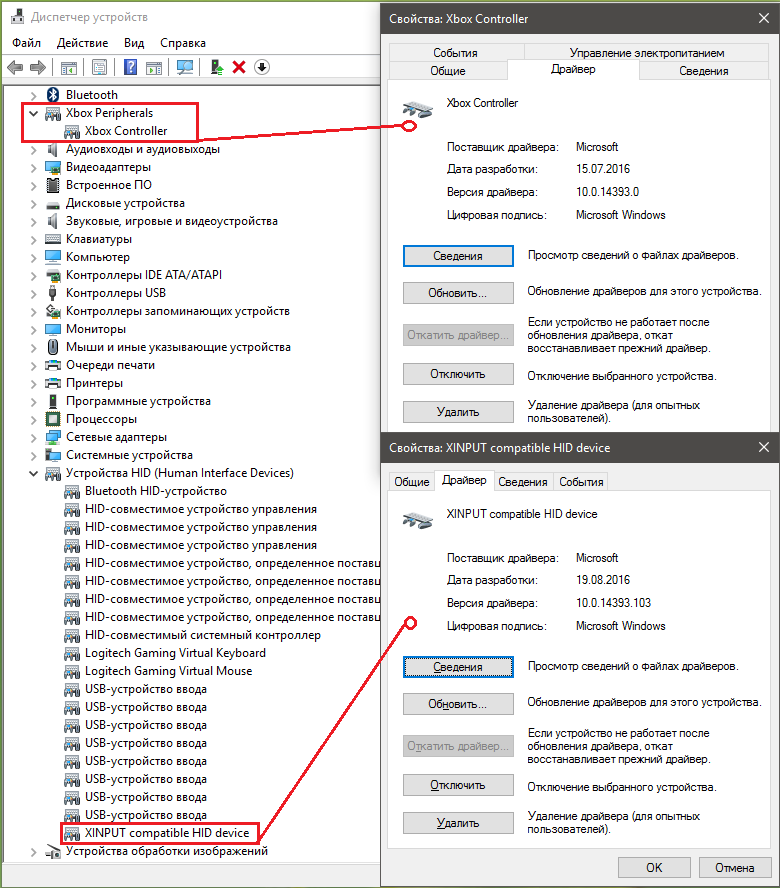This screenshot has width=780, height=888.
Task: Click the Xbox Peripherals category icon
Action: (x=53, y=113)
